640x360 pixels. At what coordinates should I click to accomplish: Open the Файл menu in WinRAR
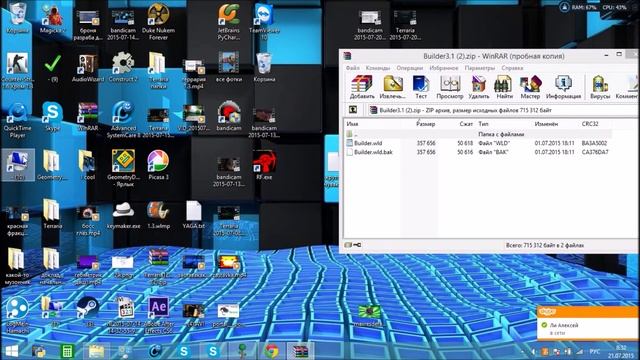[x=352, y=68]
